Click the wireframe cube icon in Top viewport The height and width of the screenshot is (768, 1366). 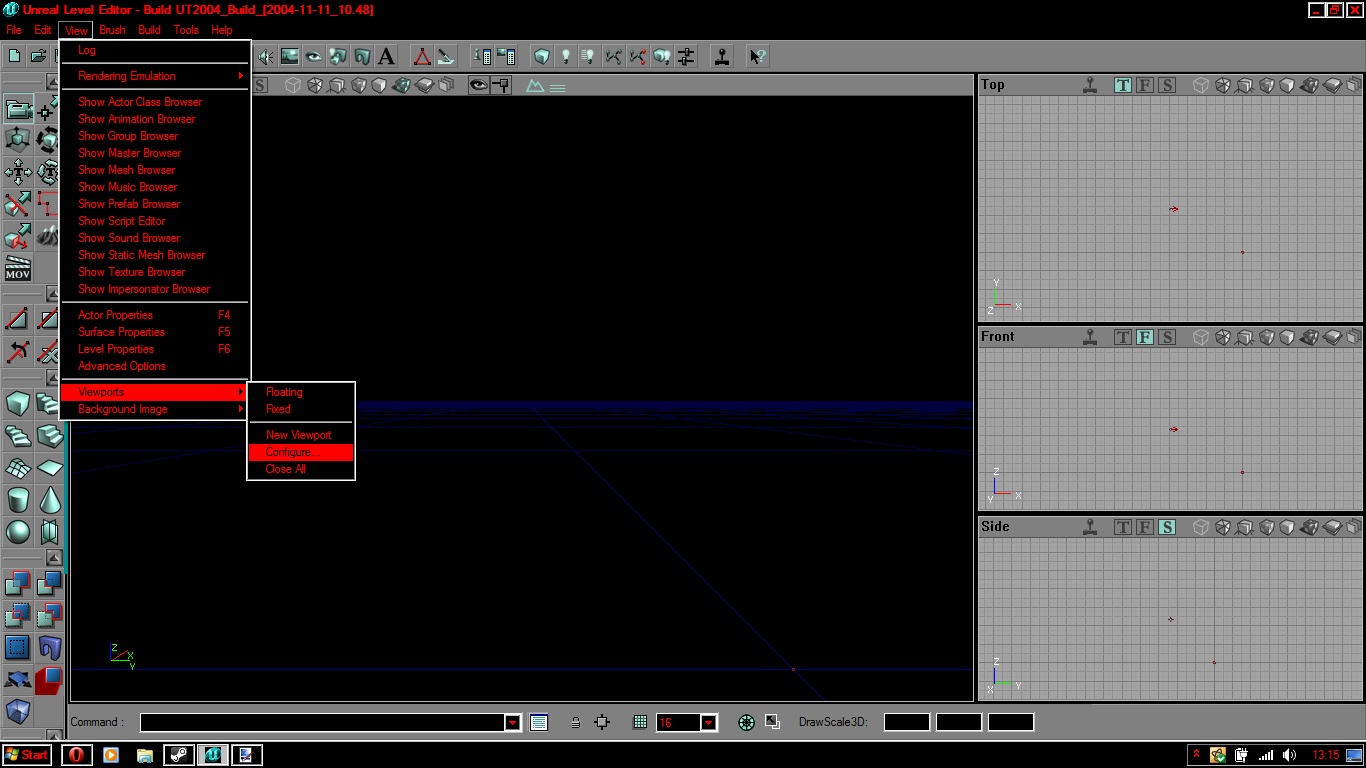[1201, 86]
